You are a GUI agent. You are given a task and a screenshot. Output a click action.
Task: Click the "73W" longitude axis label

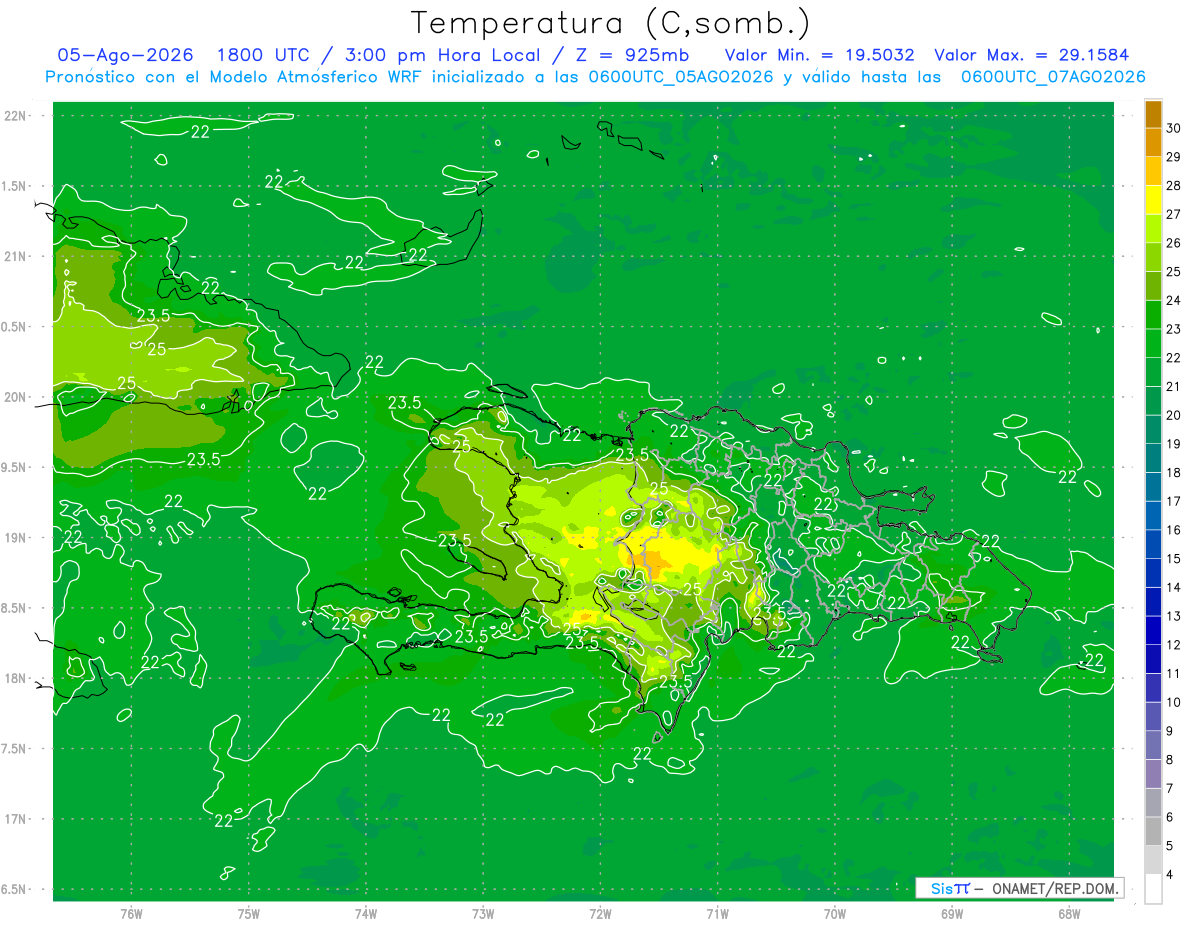coord(483,914)
